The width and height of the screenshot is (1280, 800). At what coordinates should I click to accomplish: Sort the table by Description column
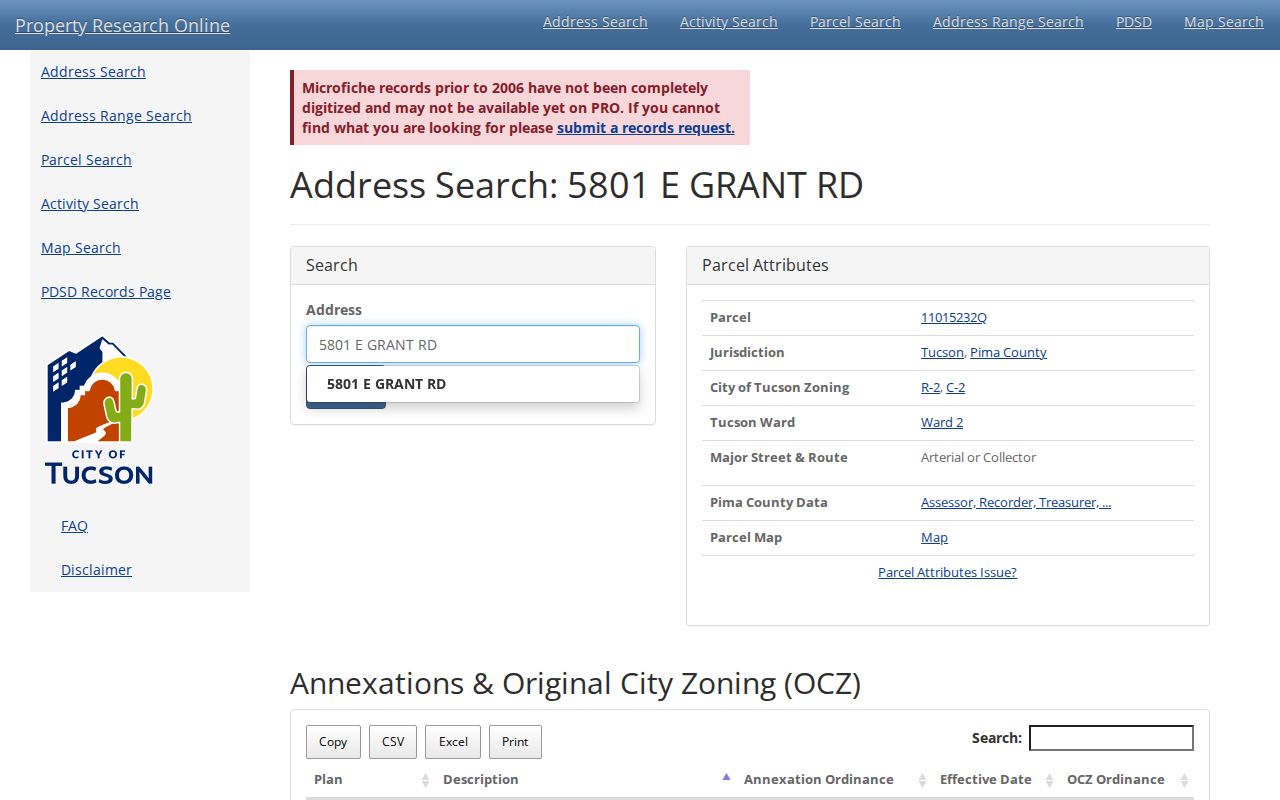[x=585, y=780]
